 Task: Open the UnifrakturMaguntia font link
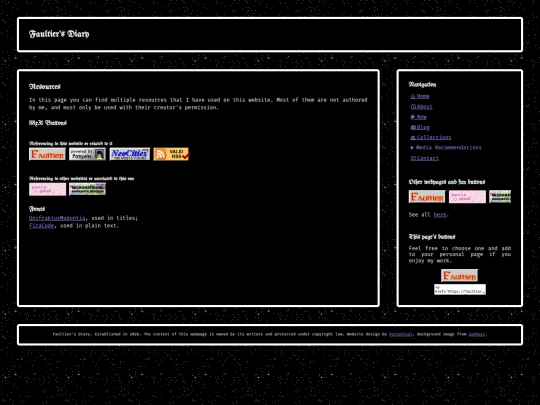(x=57, y=218)
